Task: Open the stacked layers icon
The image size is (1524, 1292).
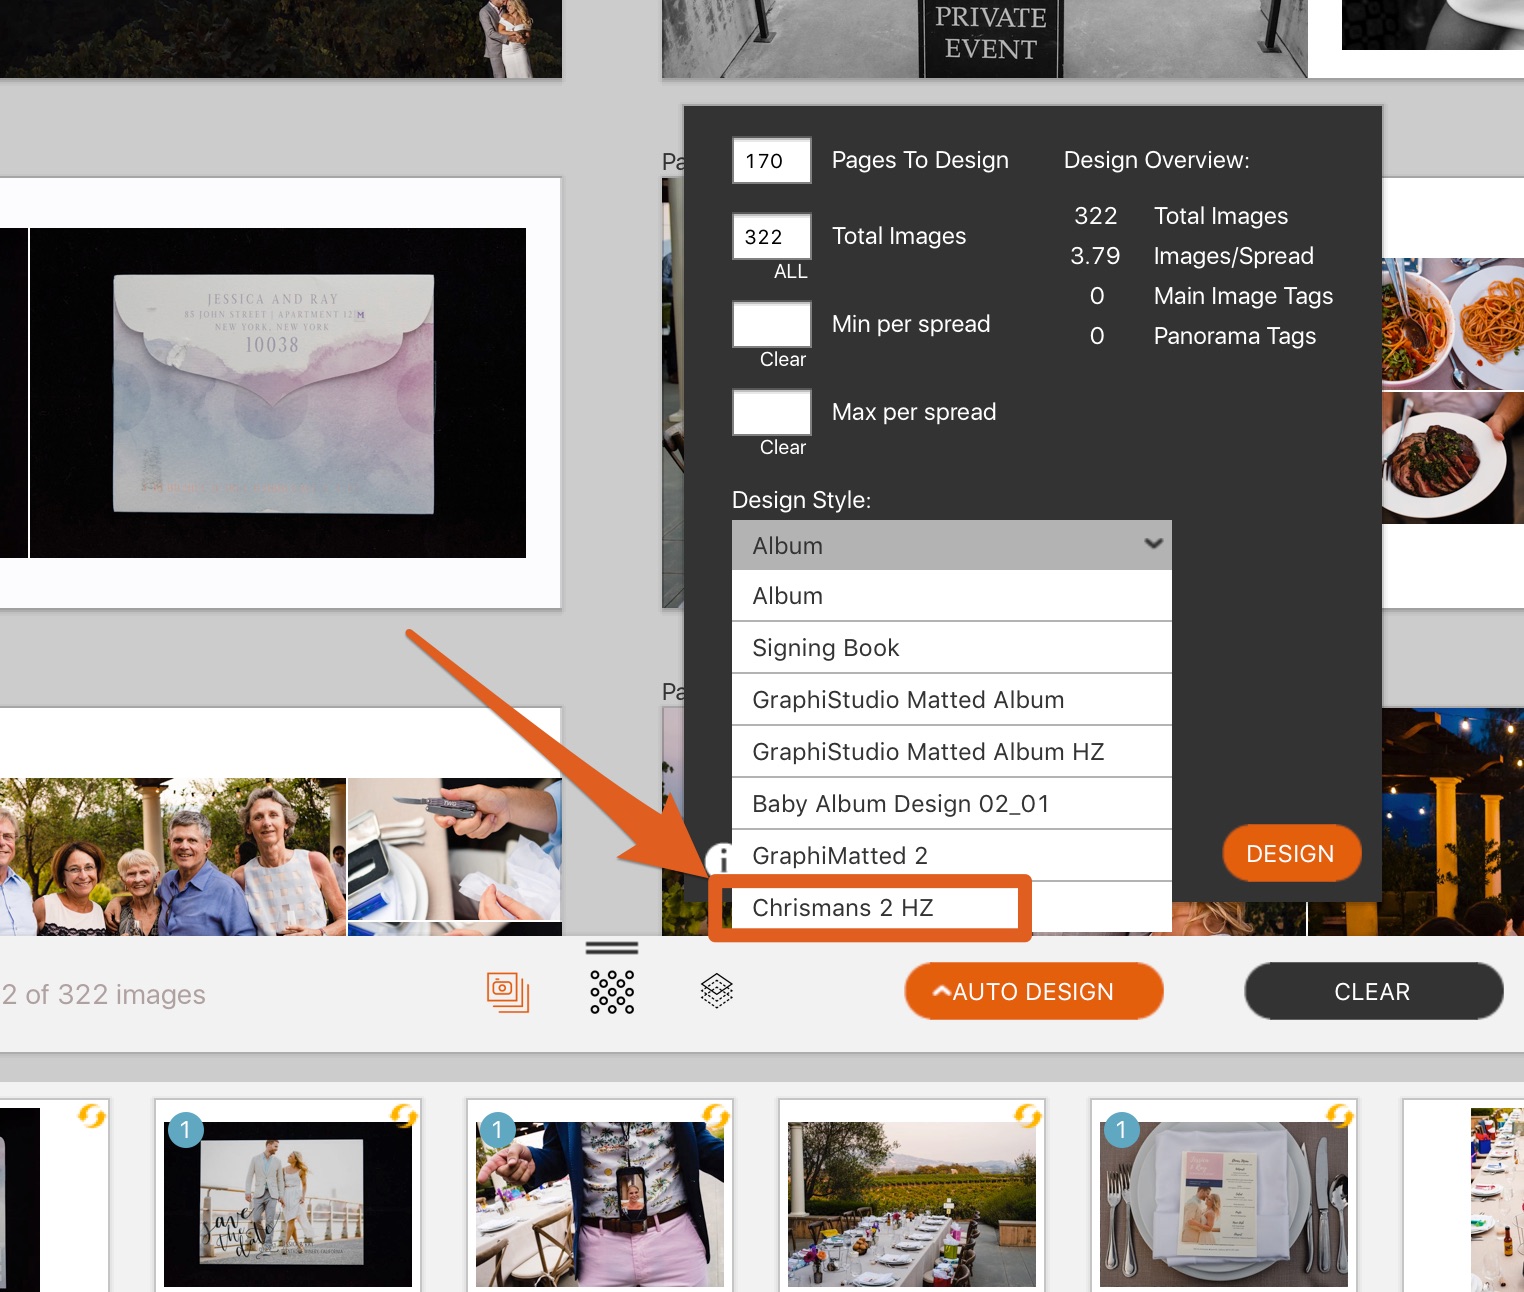Action: (x=717, y=991)
